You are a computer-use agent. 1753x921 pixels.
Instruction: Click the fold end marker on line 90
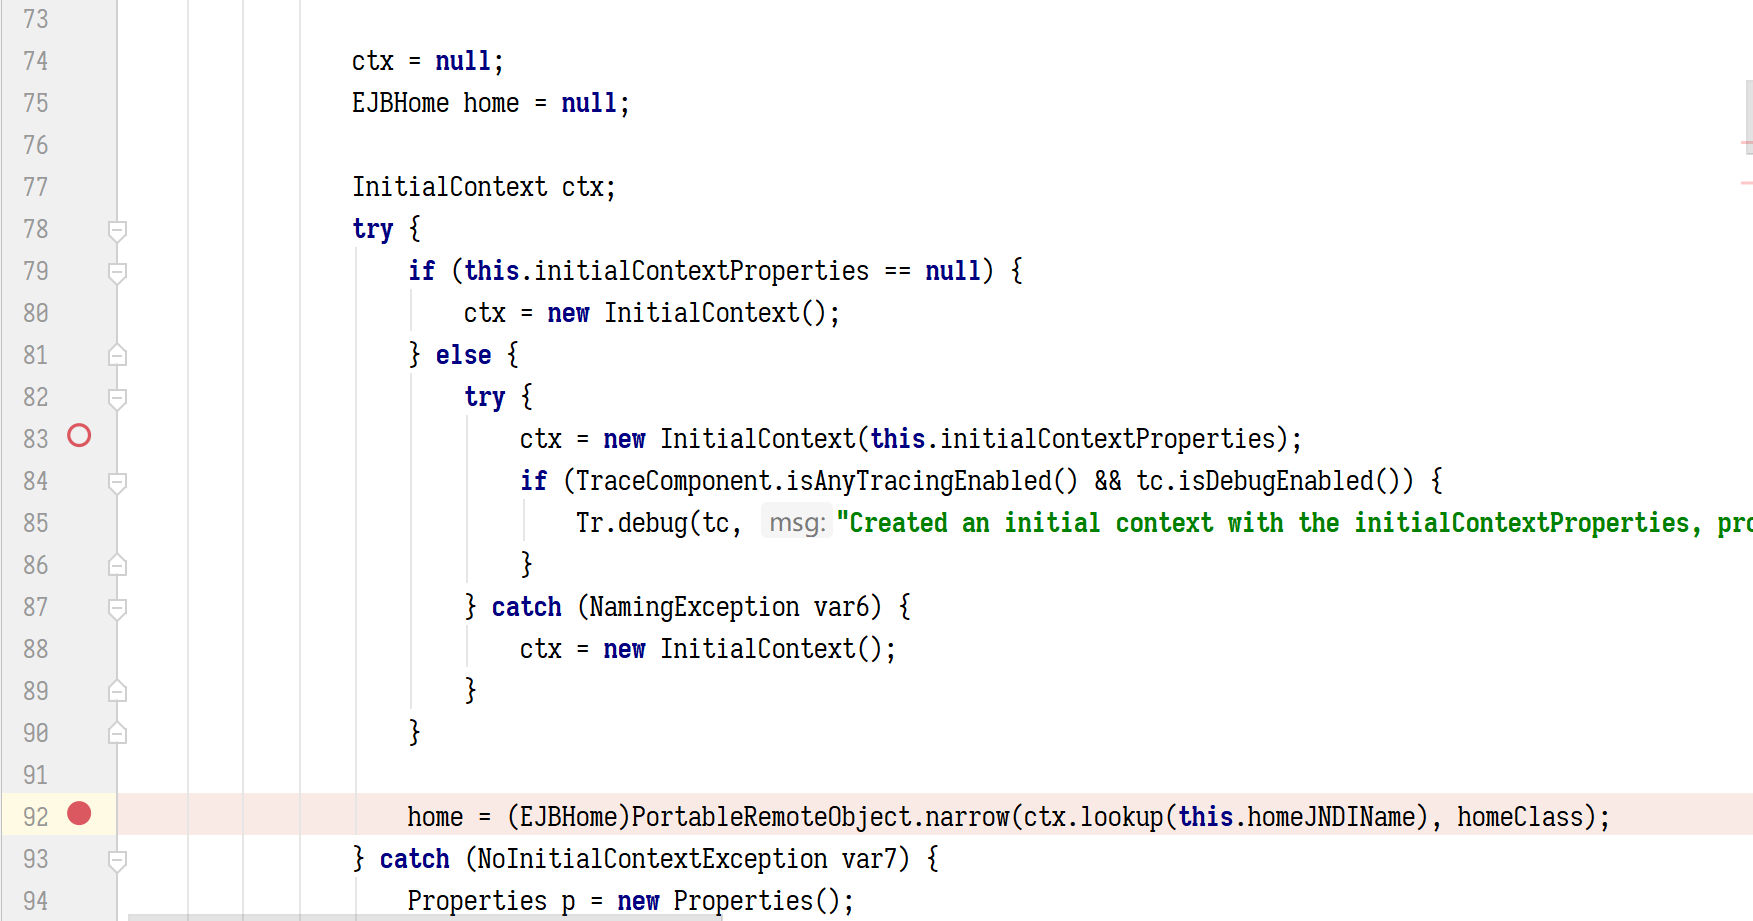pos(117,733)
